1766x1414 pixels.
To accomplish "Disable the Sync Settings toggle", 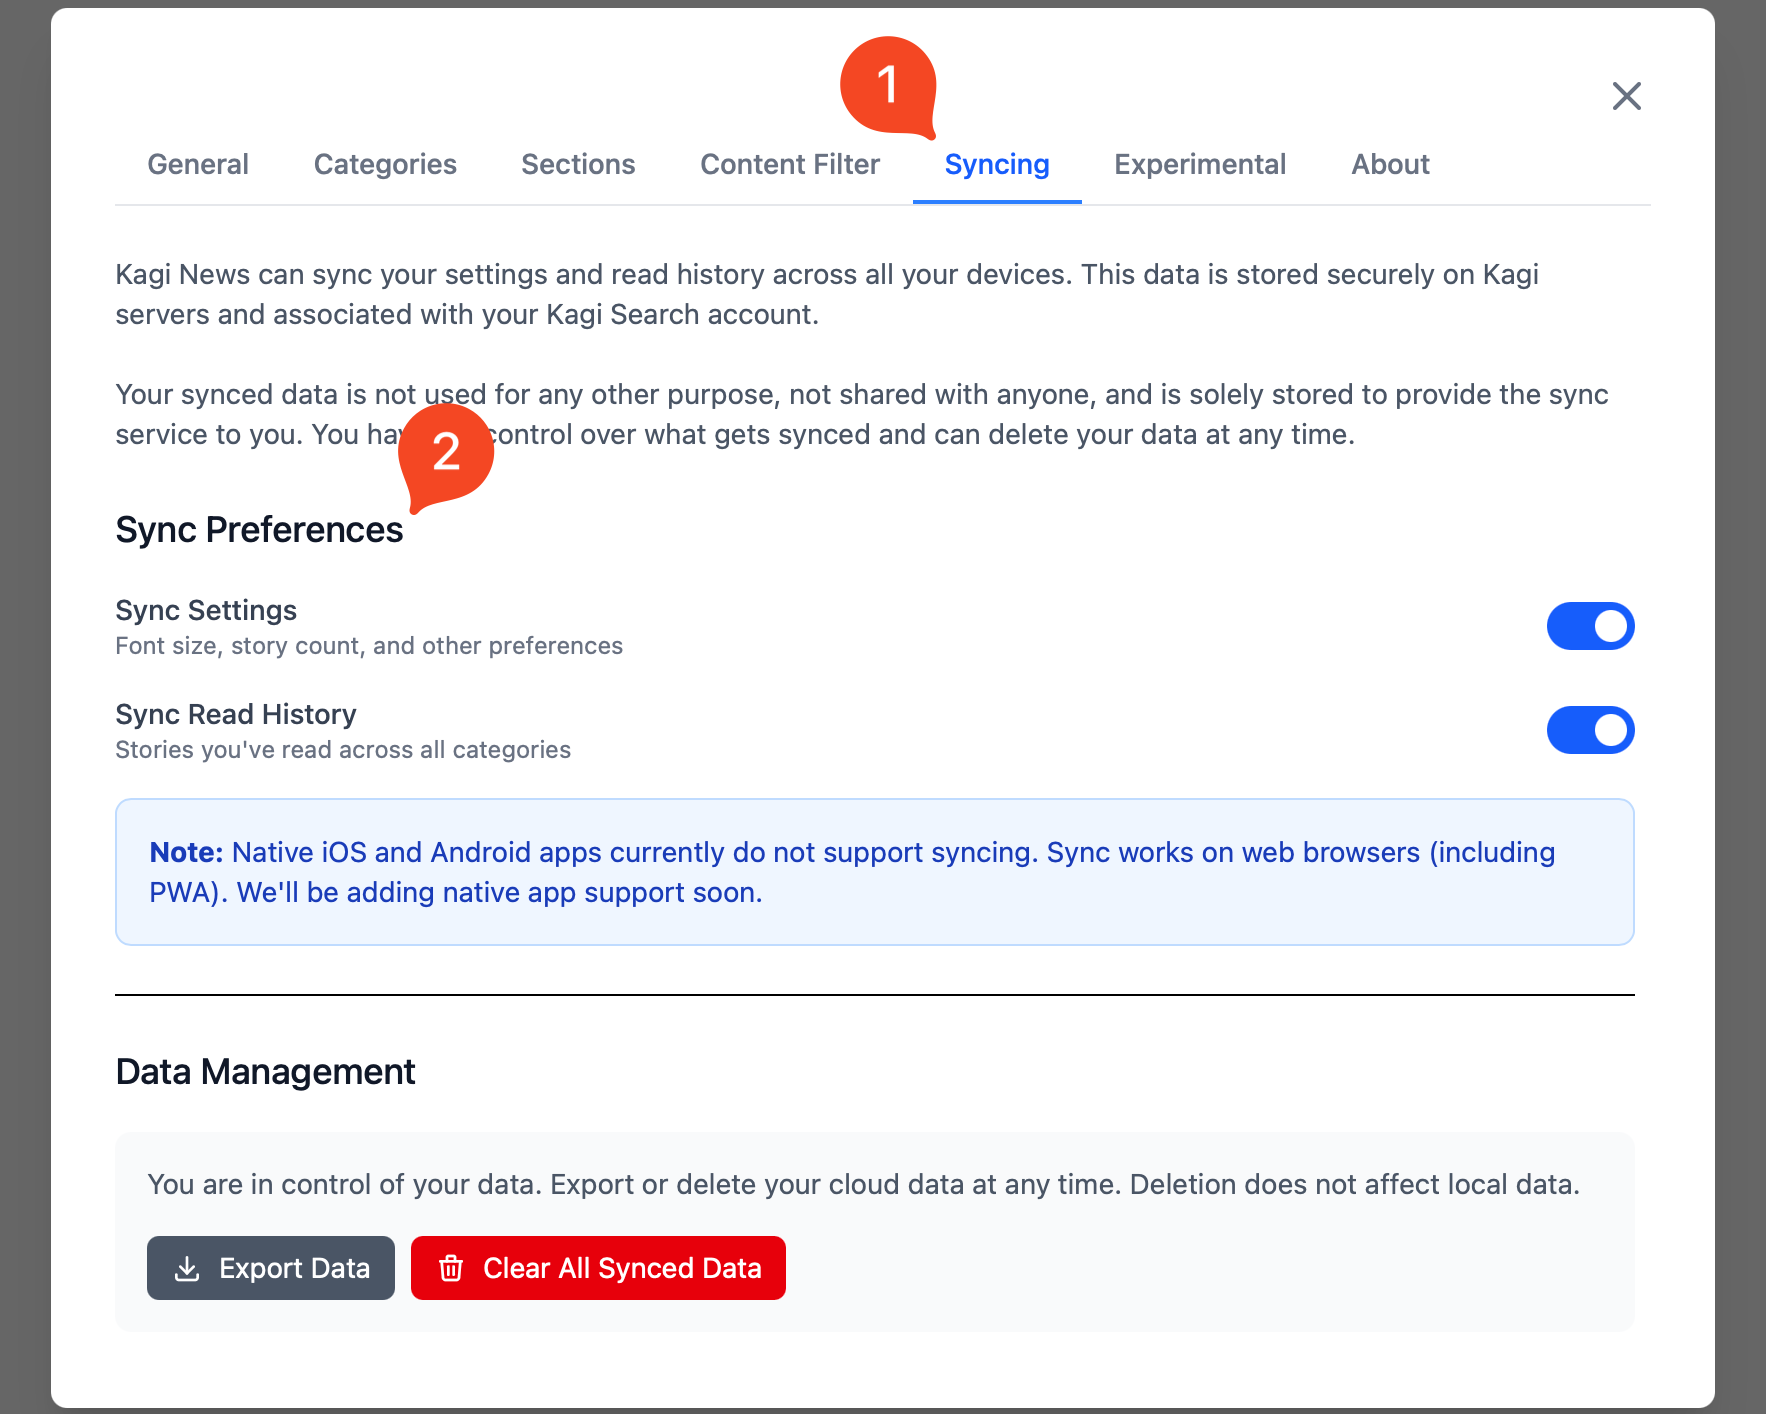I will click(1590, 626).
